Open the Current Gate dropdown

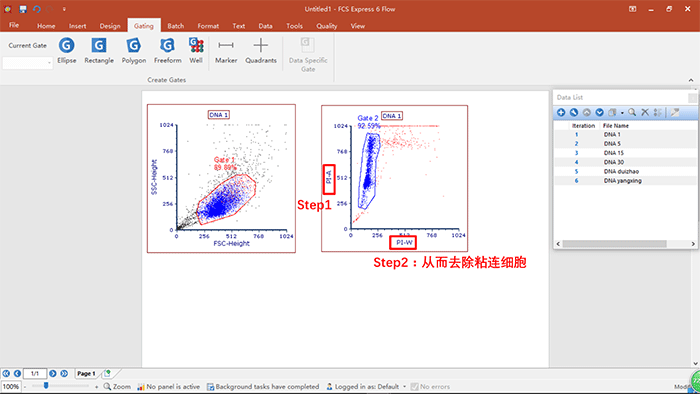[28, 63]
